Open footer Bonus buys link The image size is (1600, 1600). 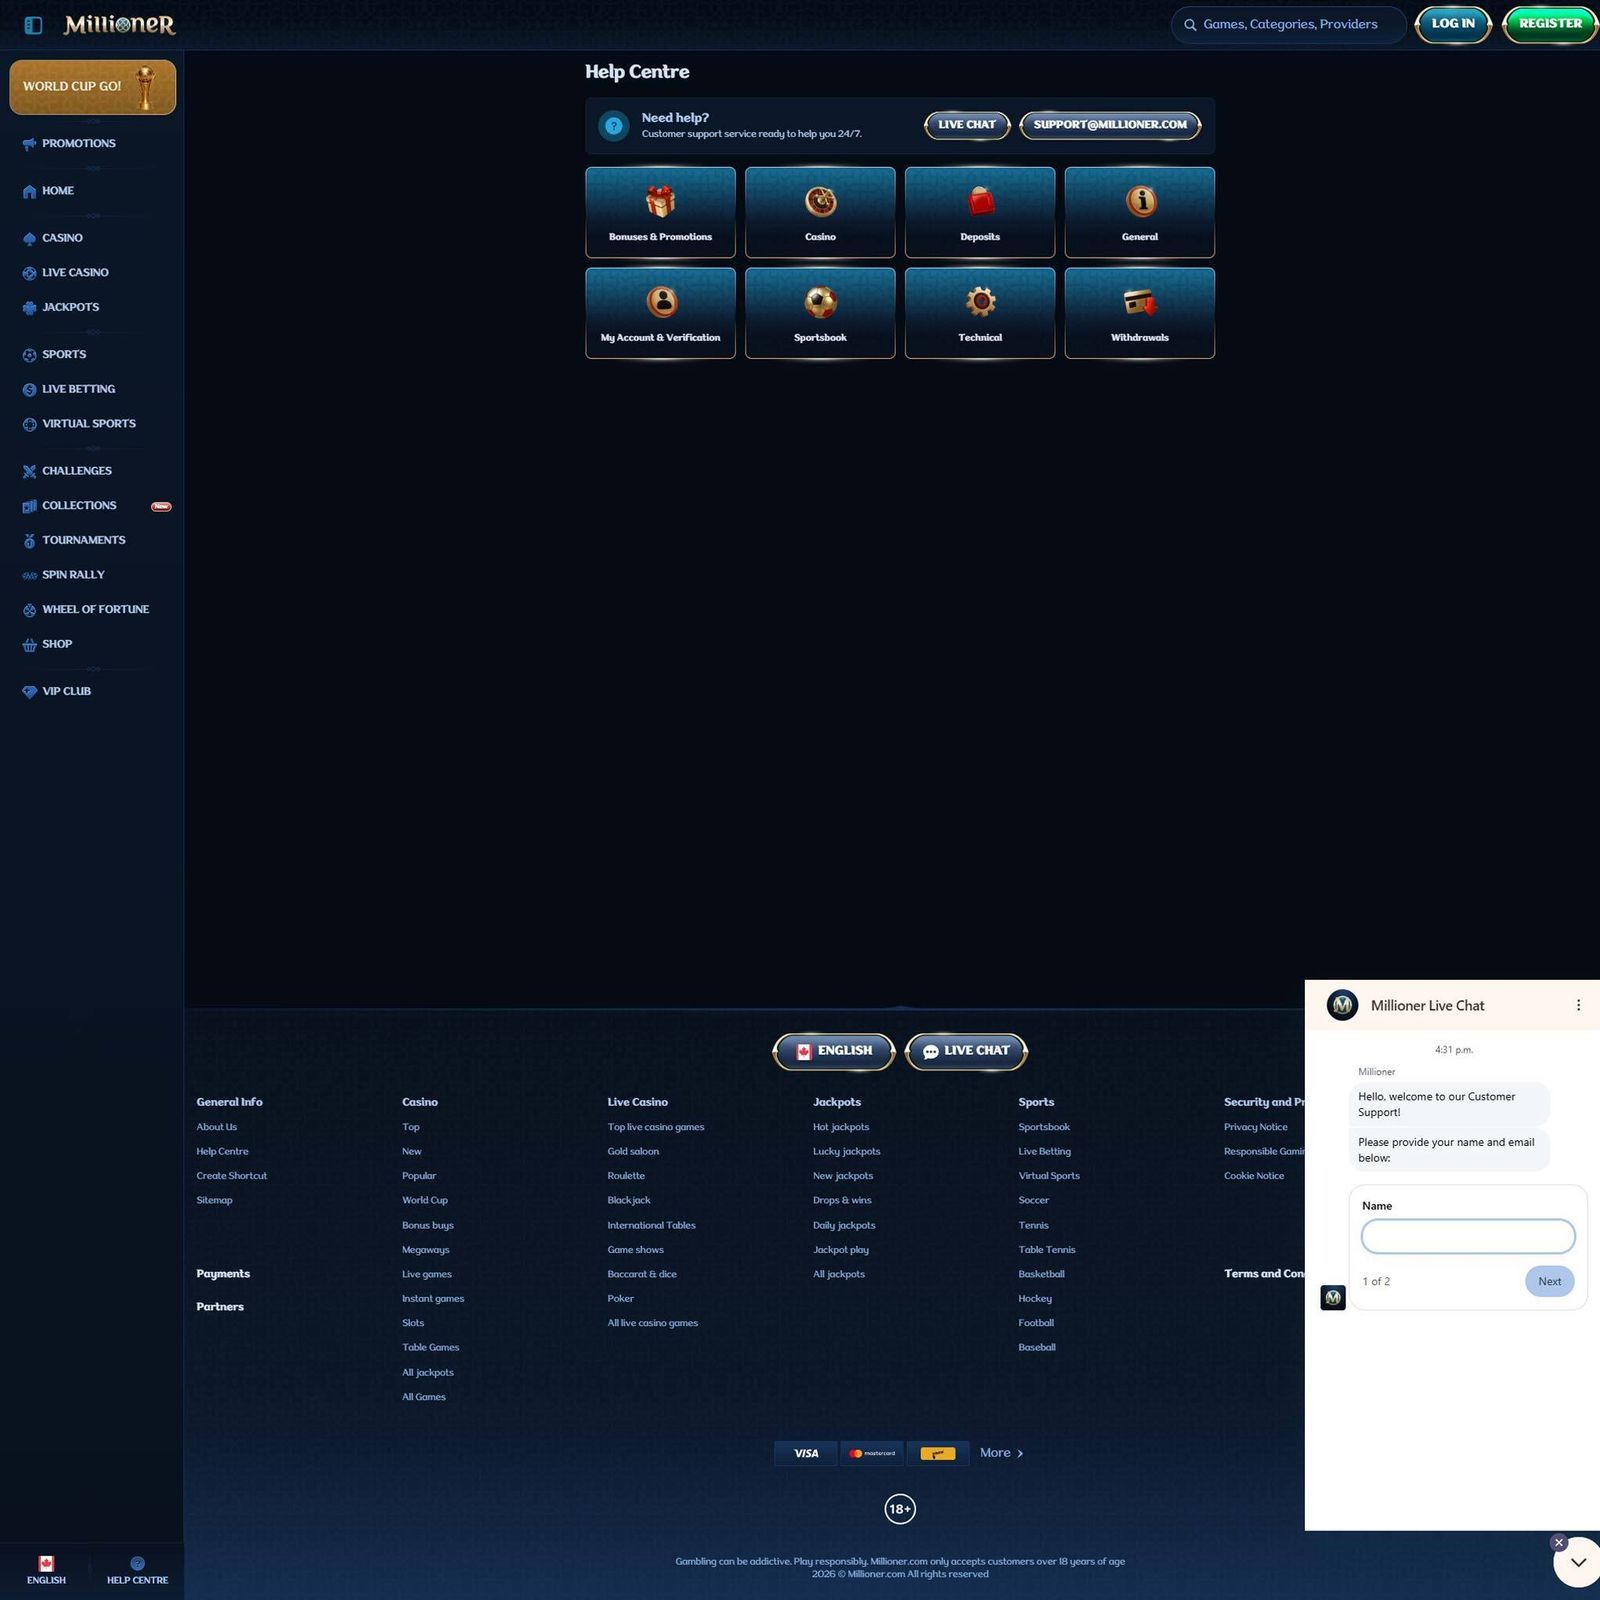(x=428, y=1225)
